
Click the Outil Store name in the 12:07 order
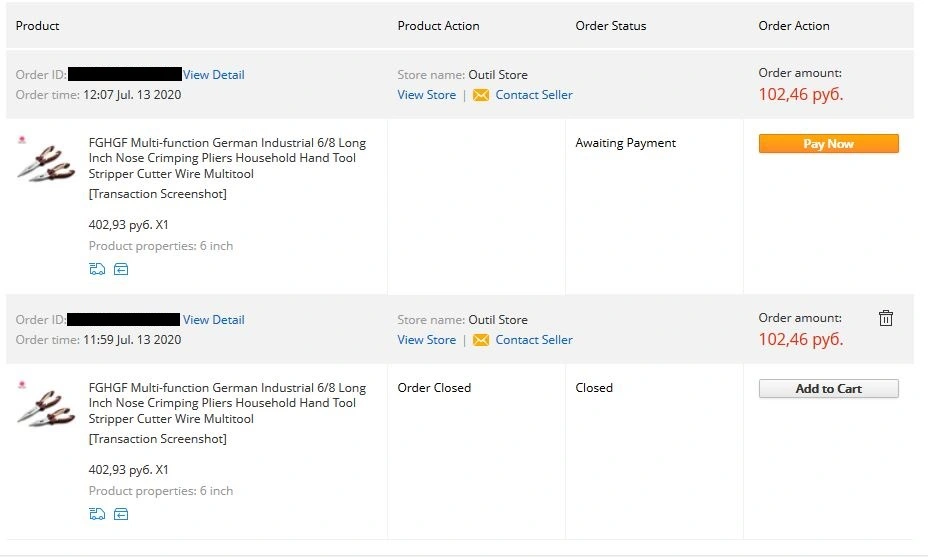tap(498, 75)
